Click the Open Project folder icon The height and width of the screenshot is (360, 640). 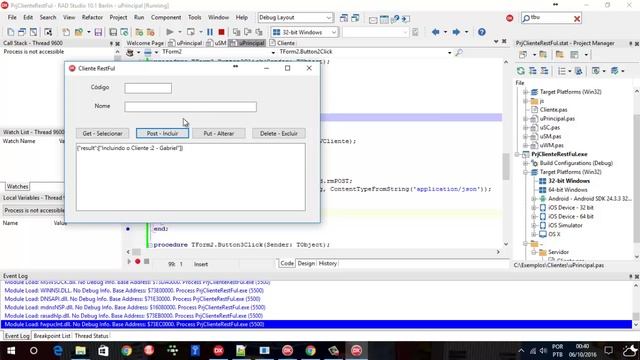click(x=78, y=32)
